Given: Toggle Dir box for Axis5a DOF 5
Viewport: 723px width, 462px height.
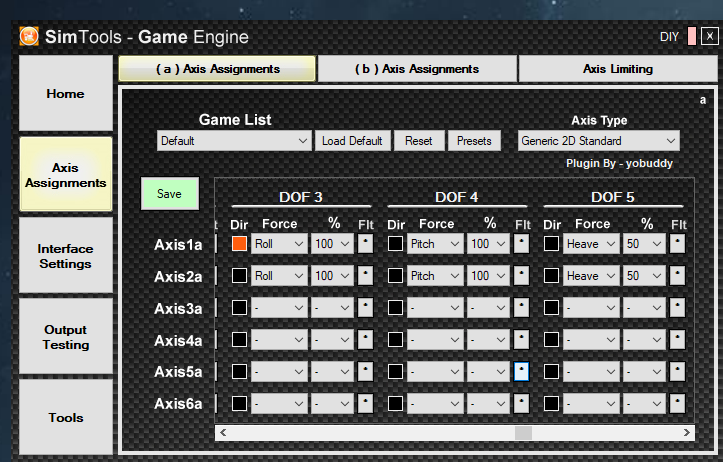Looking at the screenshot, I should click(551, 371).
